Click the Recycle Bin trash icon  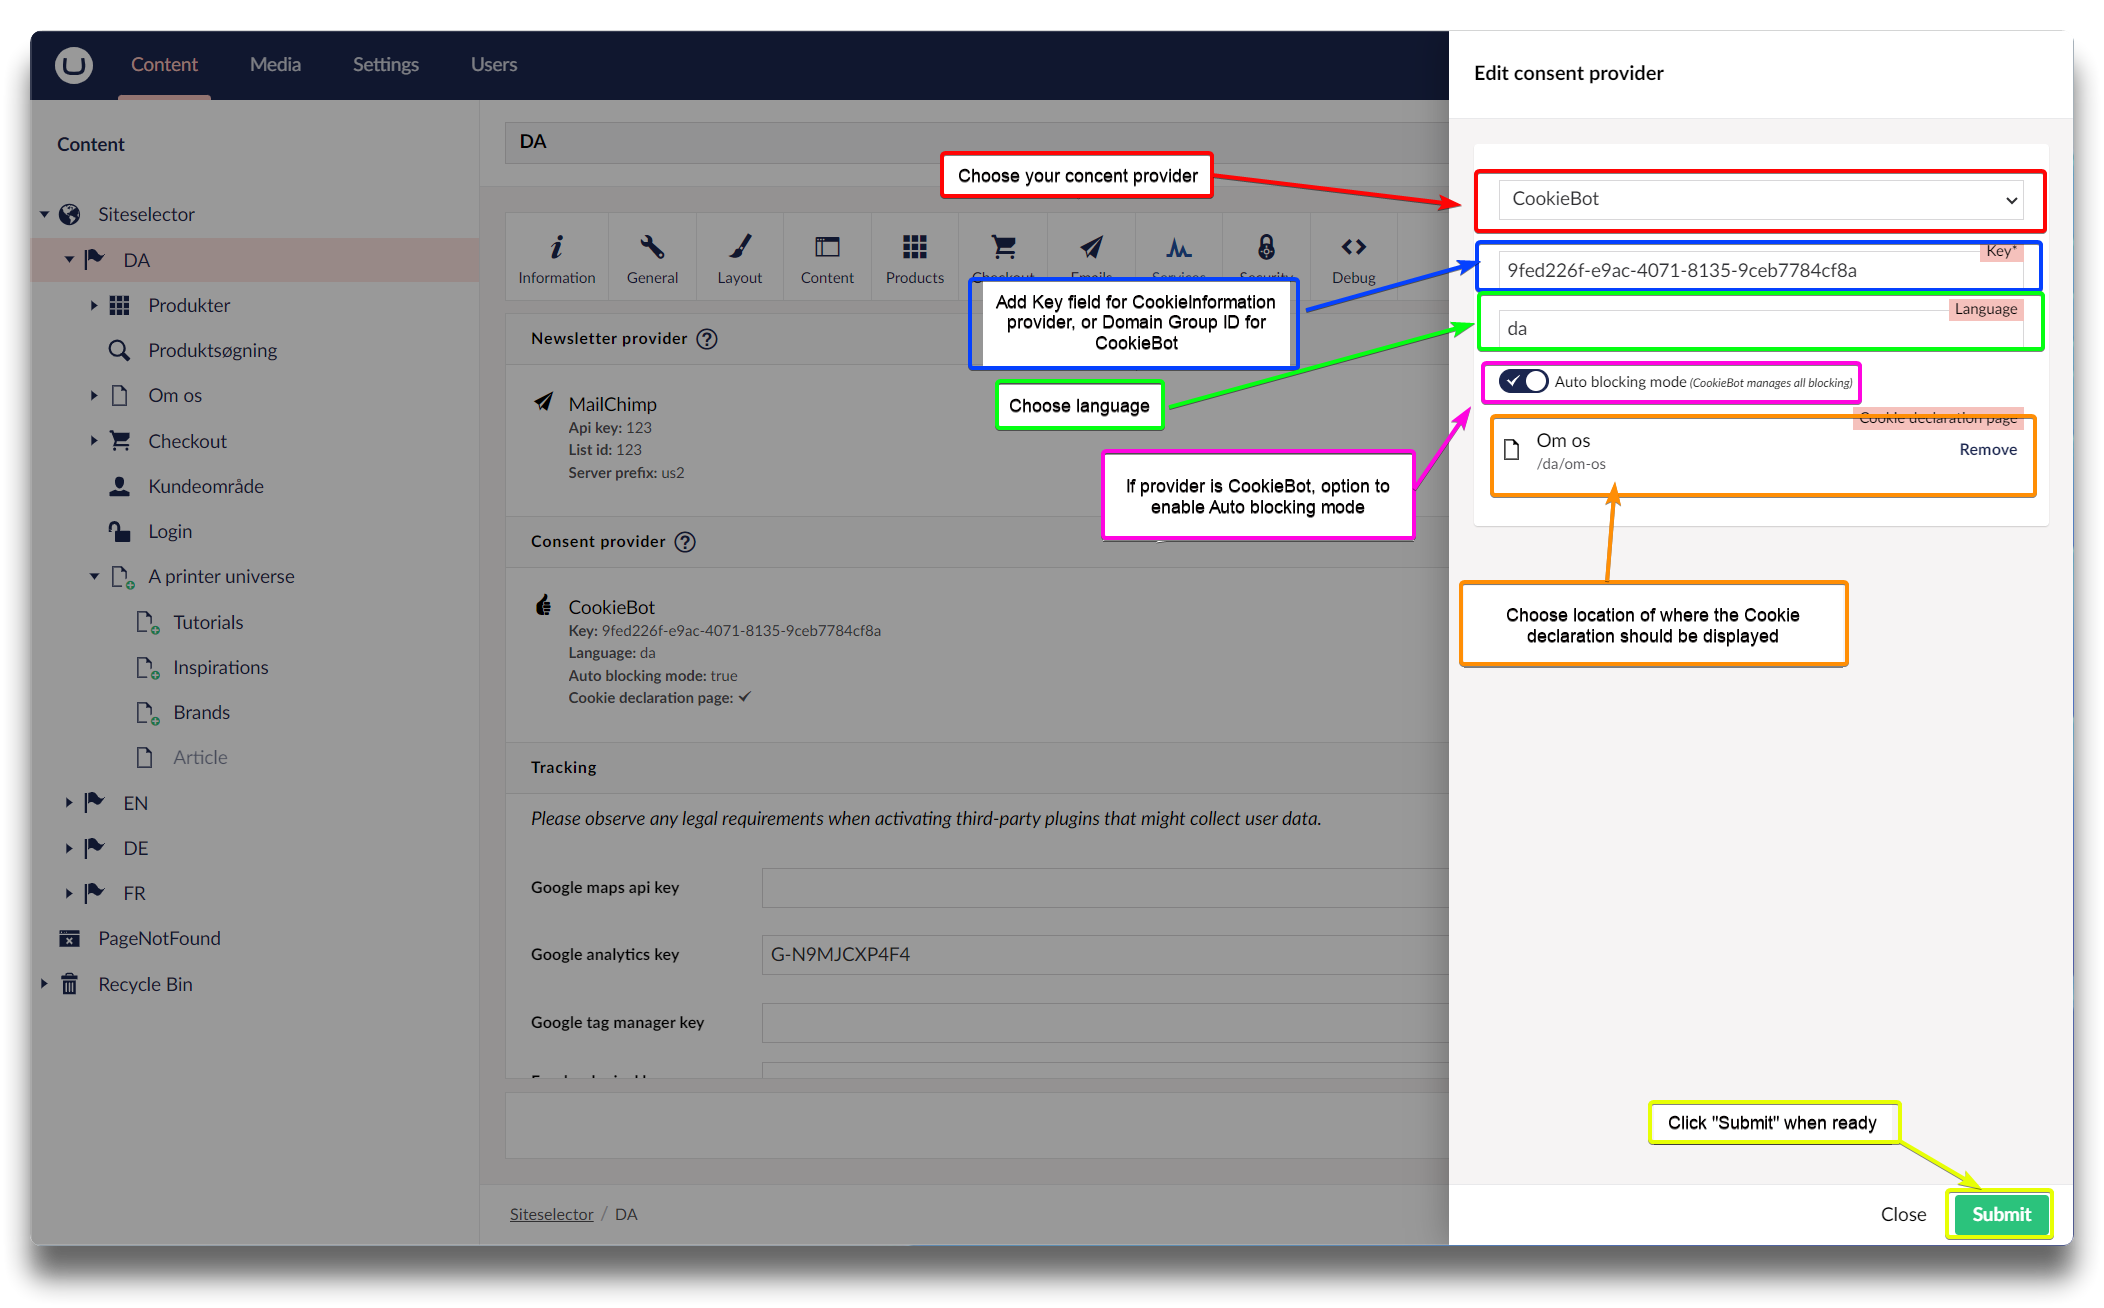pos(69,984)
